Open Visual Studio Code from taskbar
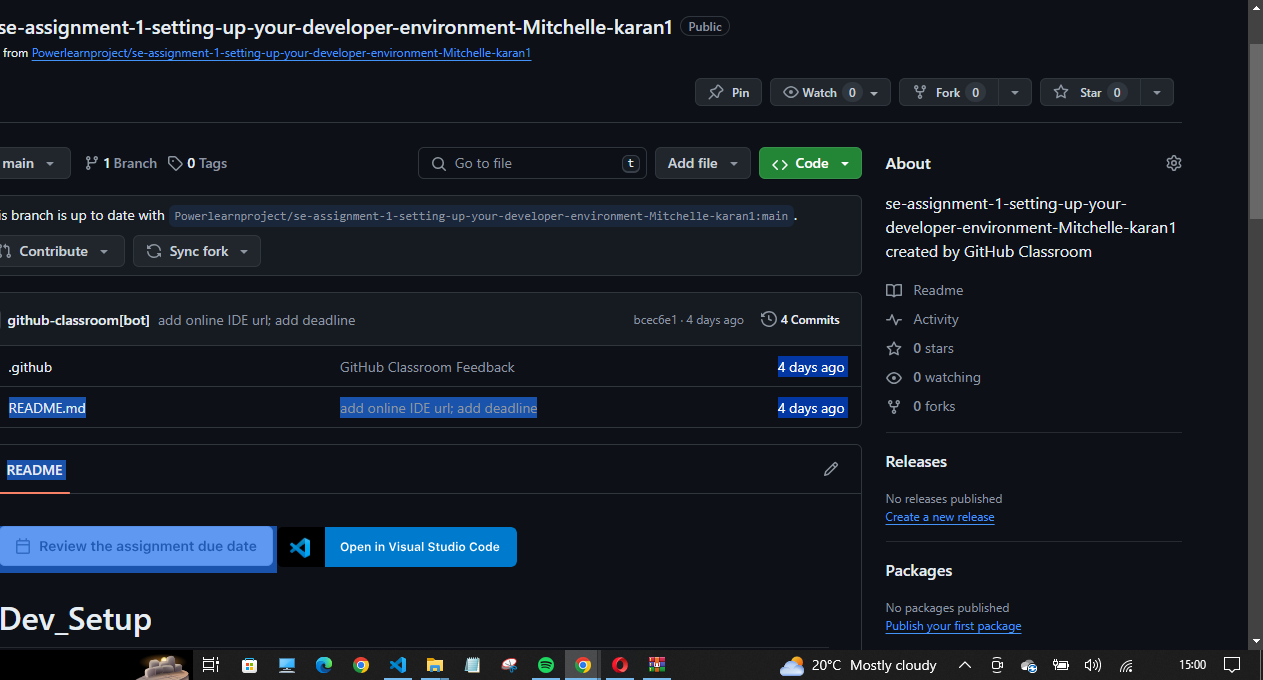1263x680 pixels. (x=398, y=665)
